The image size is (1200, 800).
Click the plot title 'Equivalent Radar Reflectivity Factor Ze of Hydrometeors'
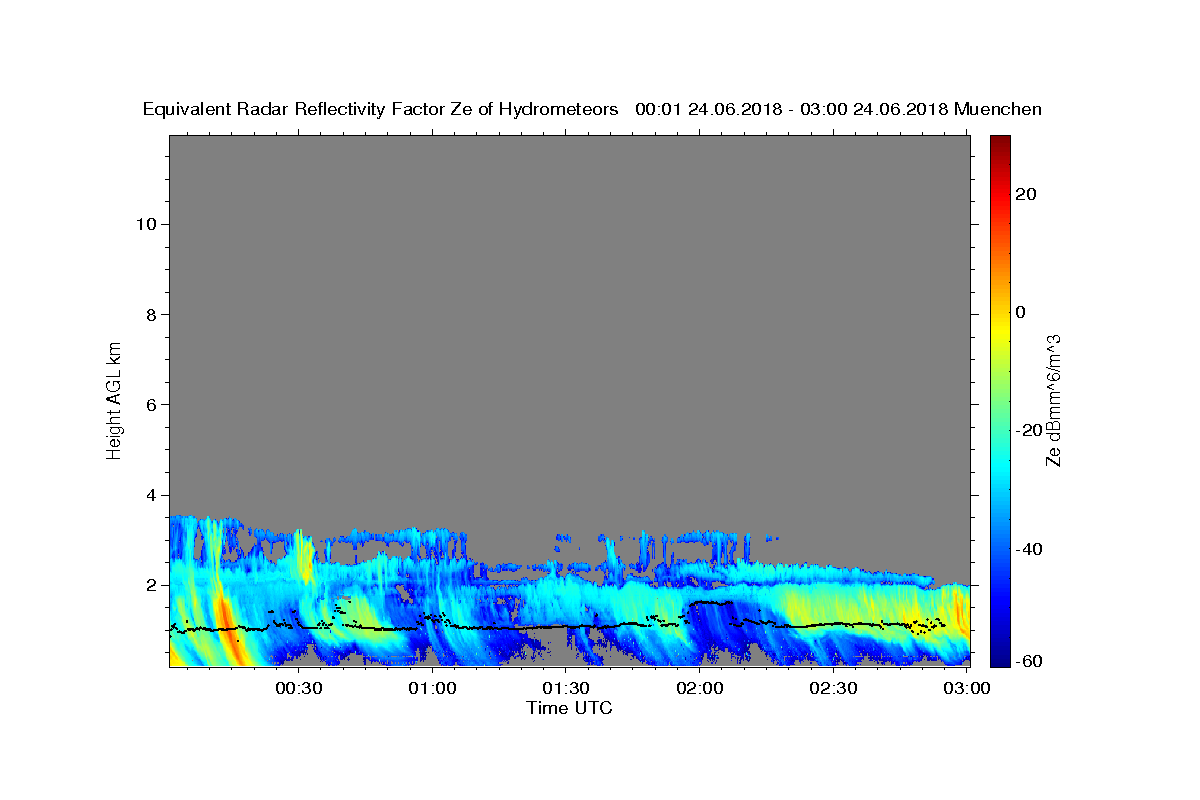coord(380,110)
